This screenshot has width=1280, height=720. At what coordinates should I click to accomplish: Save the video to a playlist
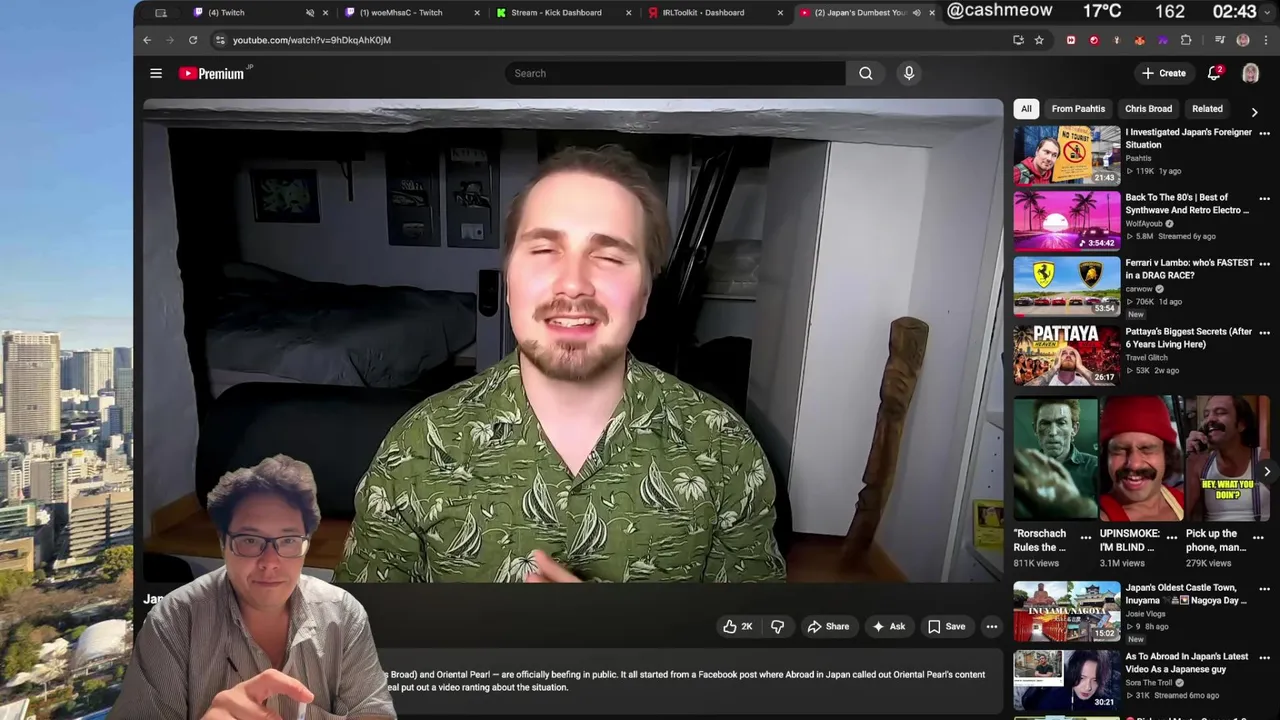946,627
